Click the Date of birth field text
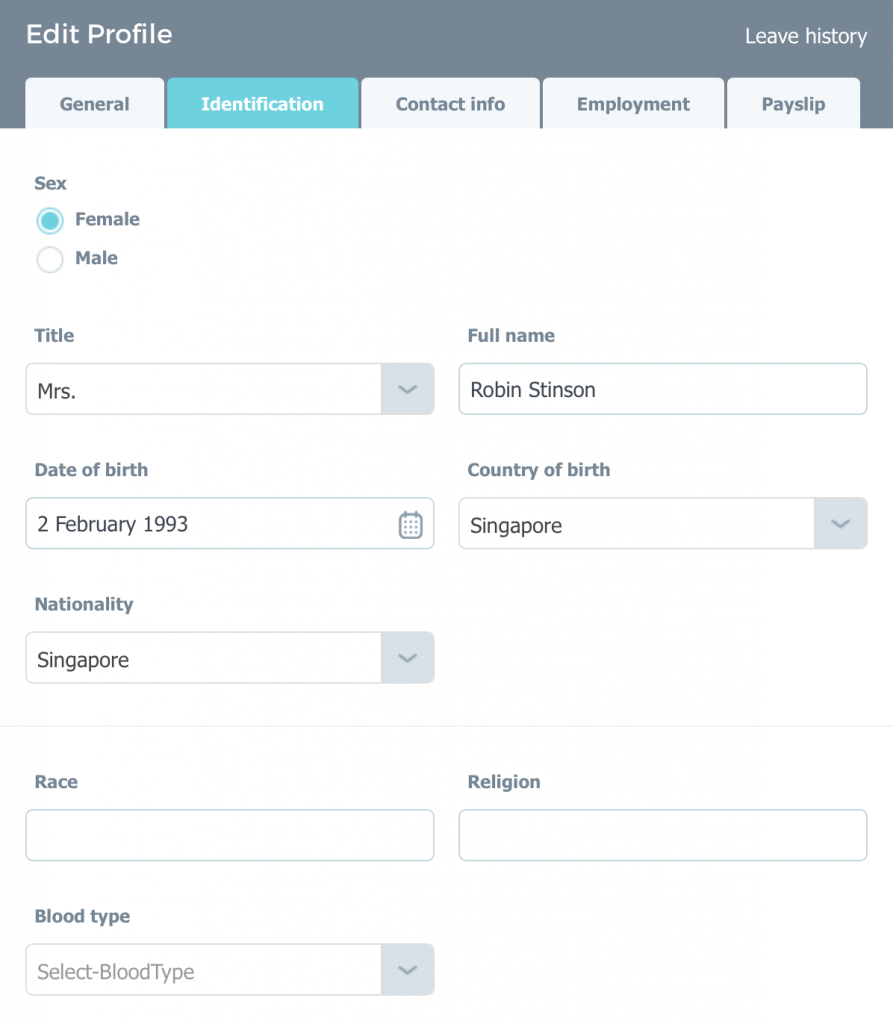 pyautogui.click(x=113, y=524)
